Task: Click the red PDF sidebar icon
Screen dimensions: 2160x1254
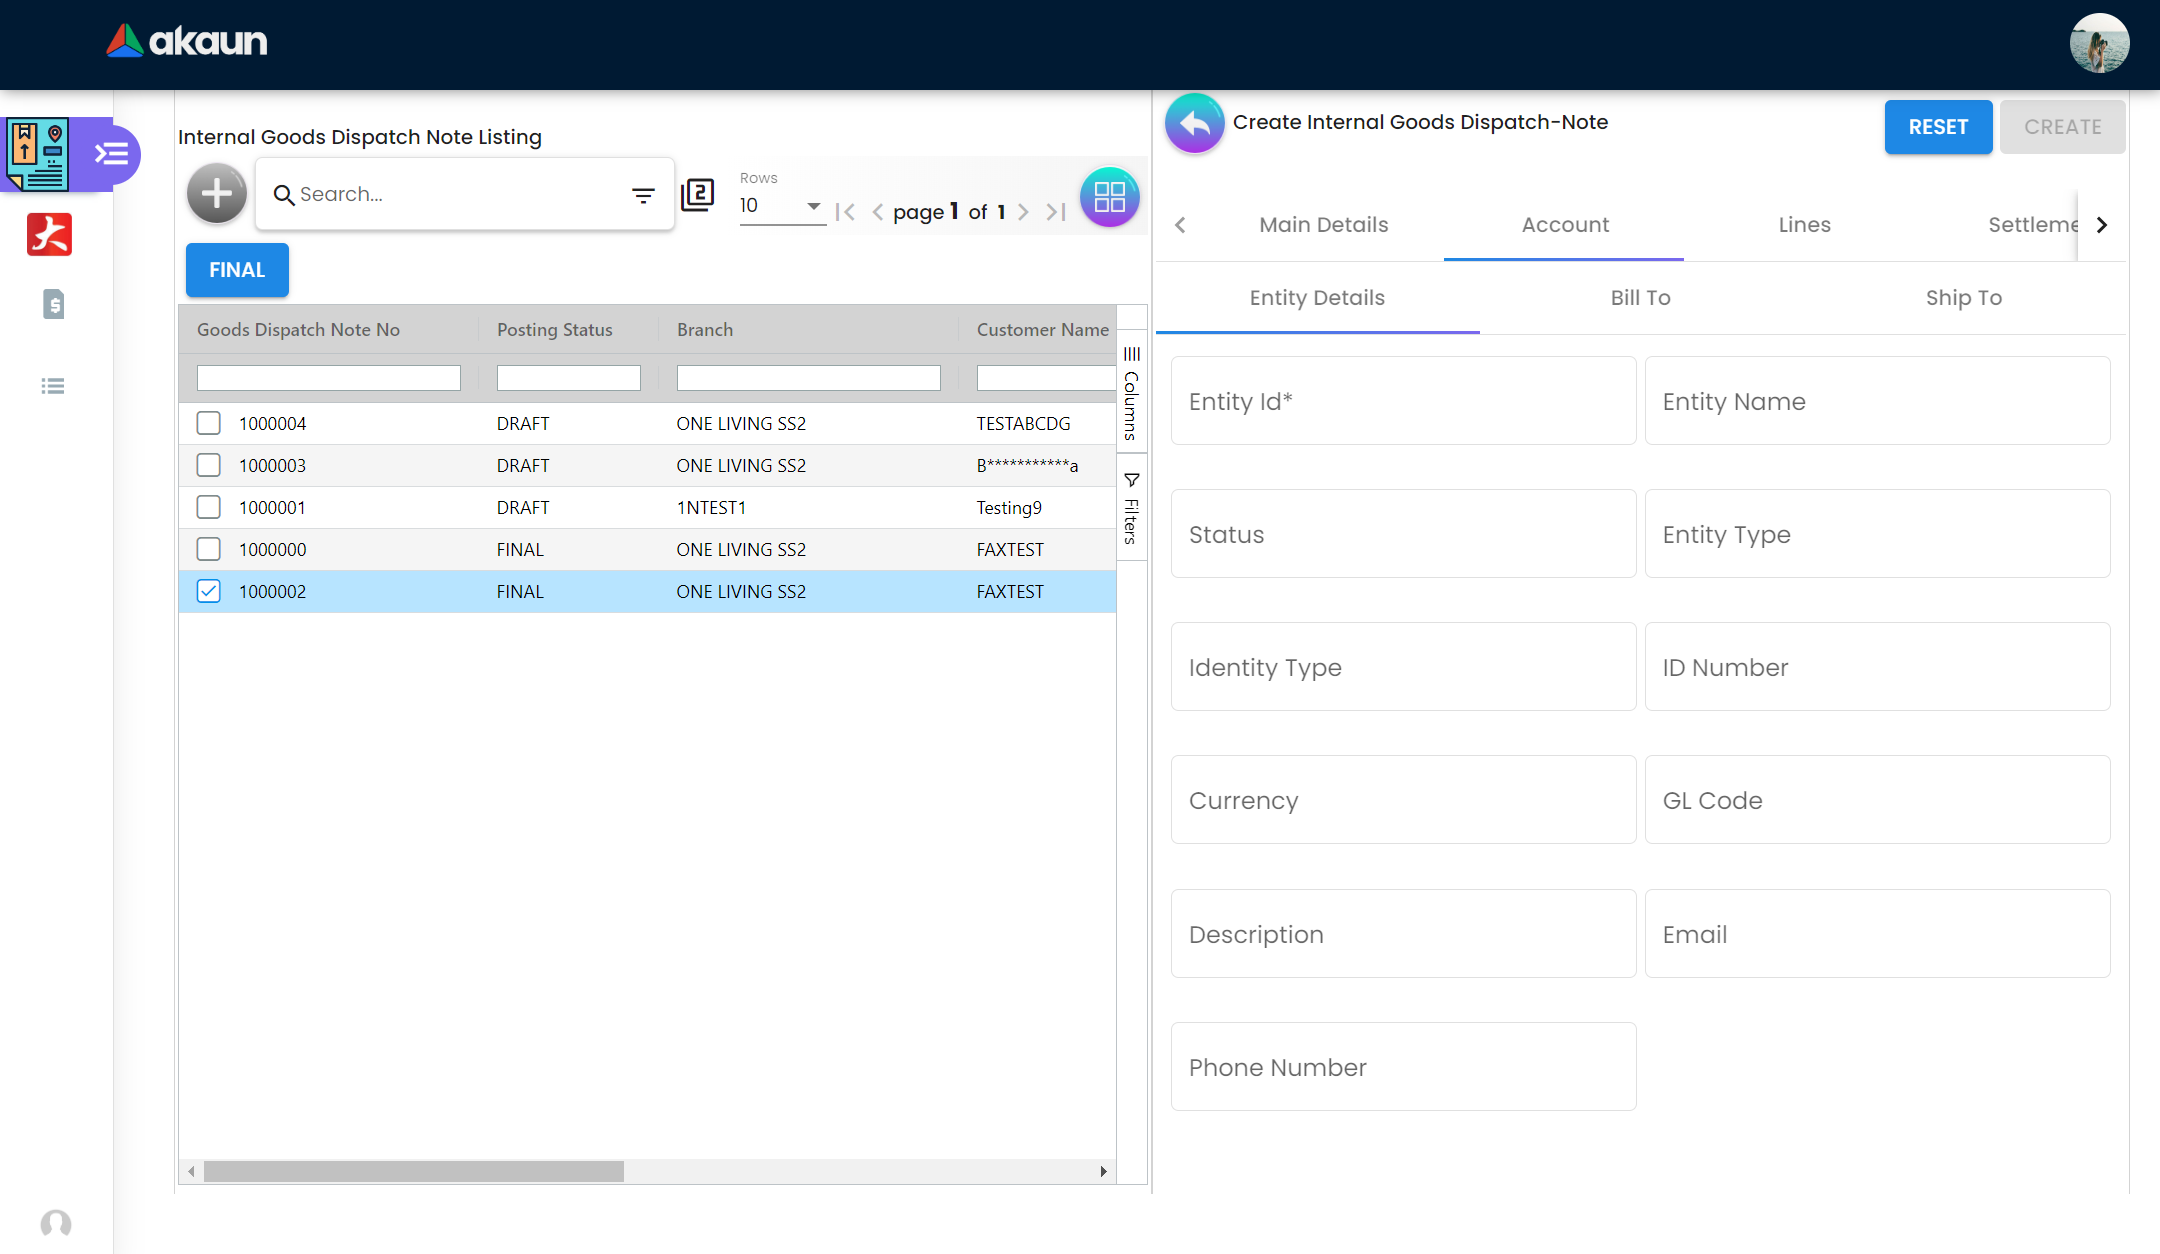Action: pyautogui.click(x=49, y=235)
